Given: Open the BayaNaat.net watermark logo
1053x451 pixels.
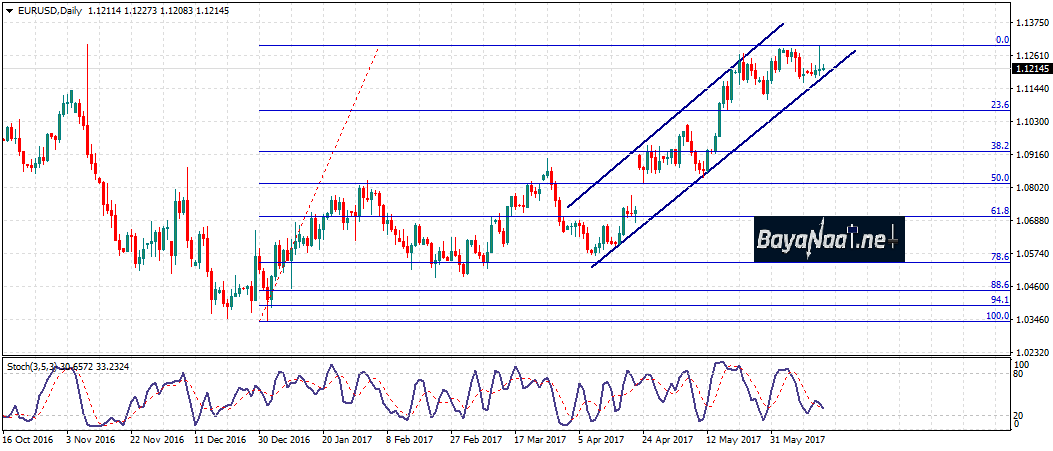Looking at the screenshot, I should pyautogui.click(x=829, y=240).
